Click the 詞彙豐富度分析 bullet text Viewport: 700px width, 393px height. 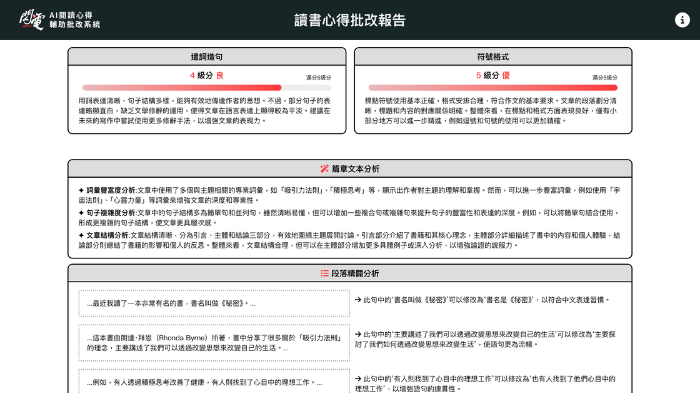click(350, 195)
